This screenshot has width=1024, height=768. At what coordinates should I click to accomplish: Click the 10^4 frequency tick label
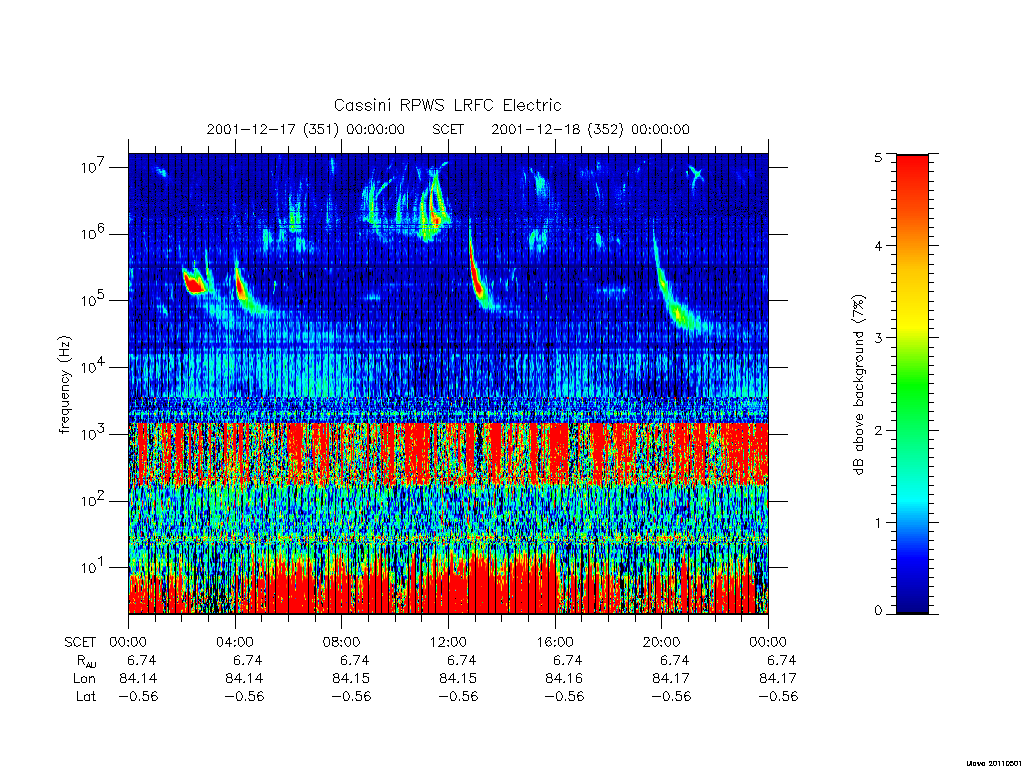(94, 367)
